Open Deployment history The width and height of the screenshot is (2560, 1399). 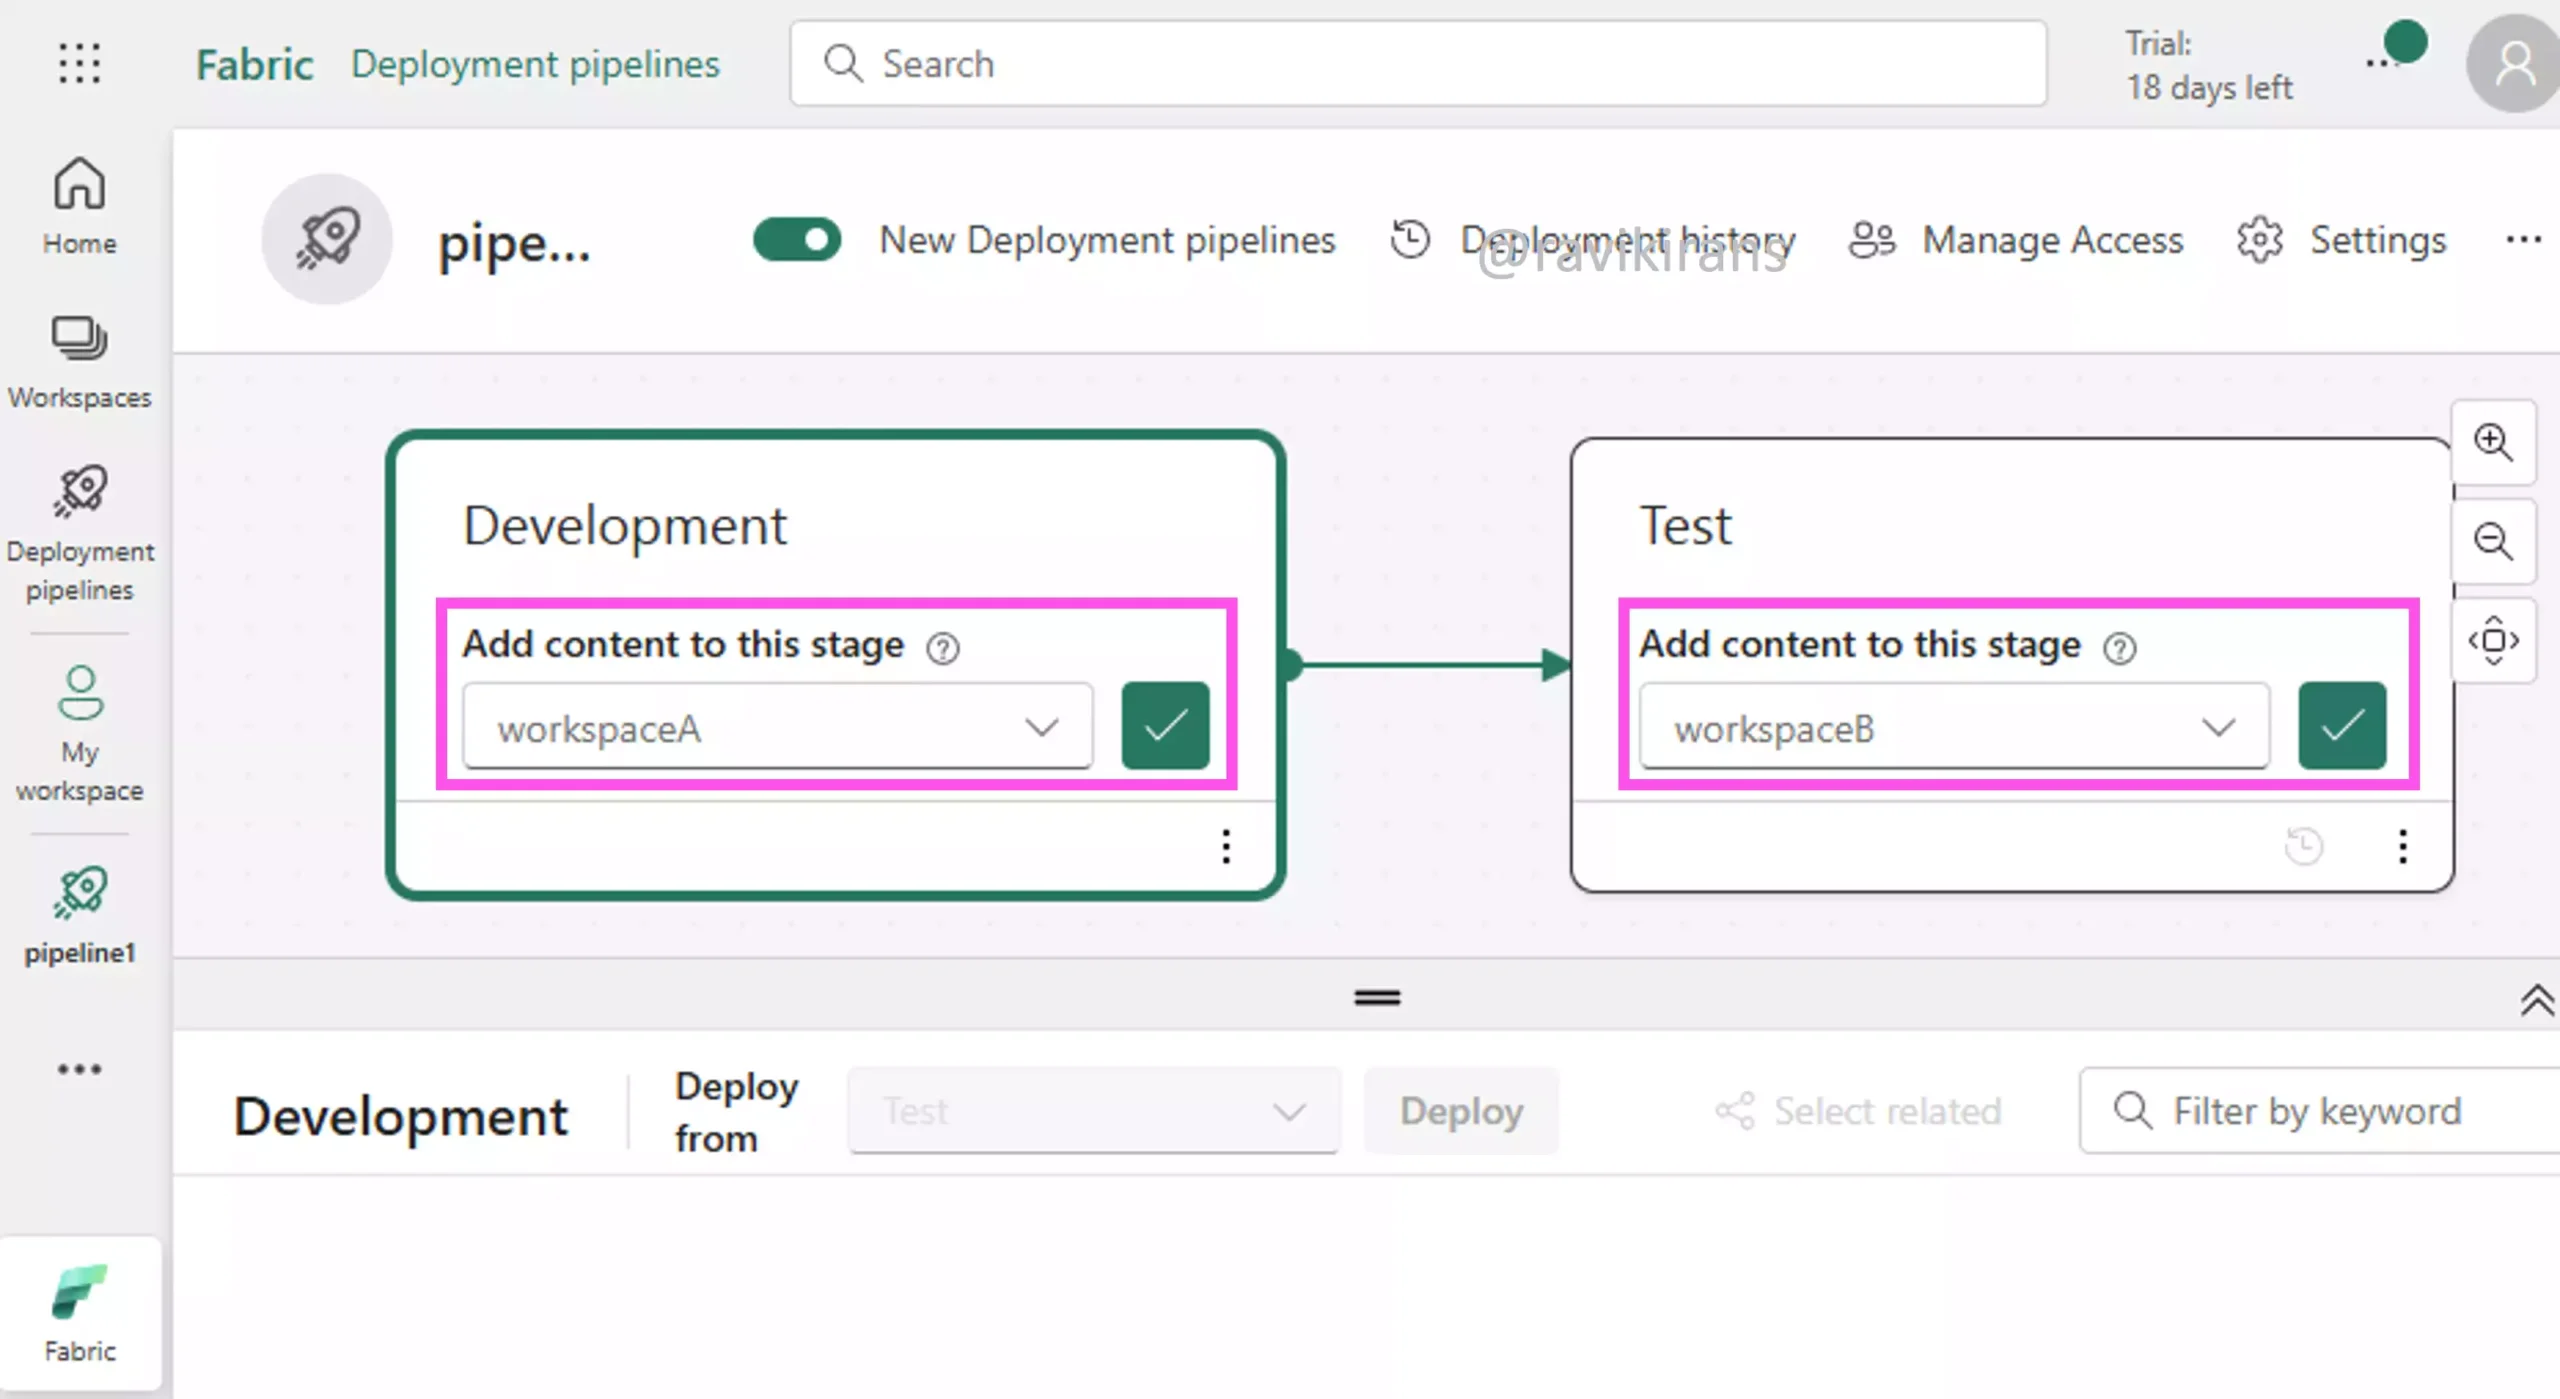click(x=1593, y=240)
